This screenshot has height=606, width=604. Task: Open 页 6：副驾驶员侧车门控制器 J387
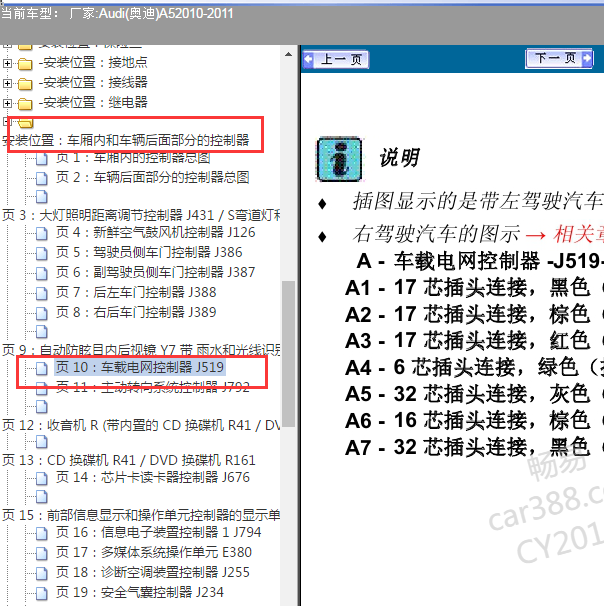pyautogui.click(x=155, y=272)
